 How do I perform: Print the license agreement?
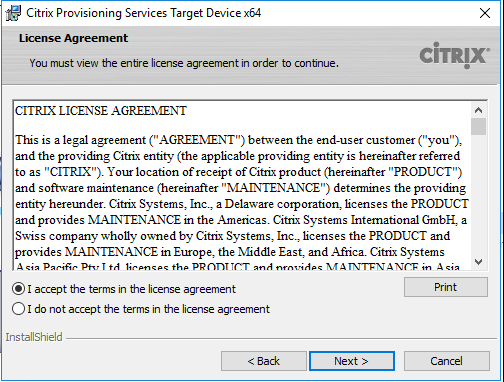point(446,287)
